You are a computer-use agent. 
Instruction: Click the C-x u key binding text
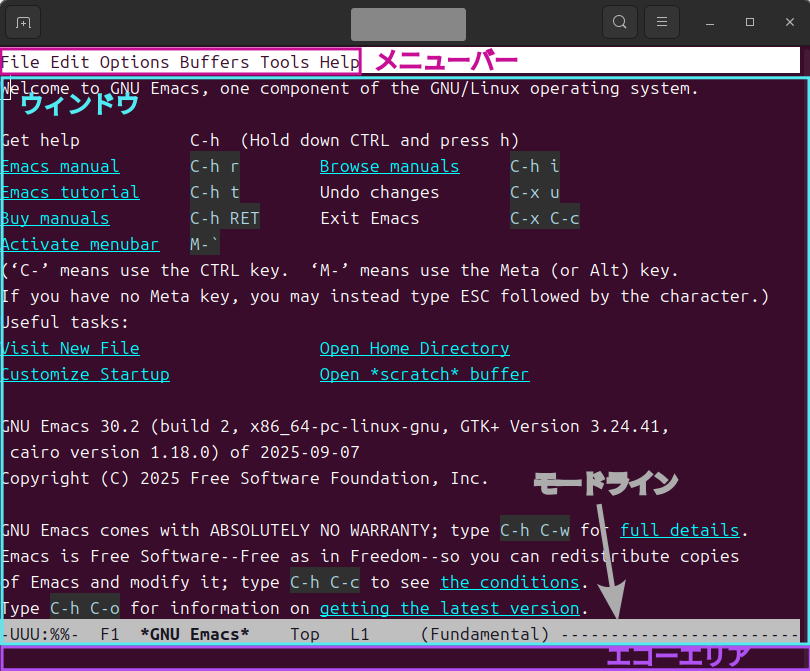535,192
